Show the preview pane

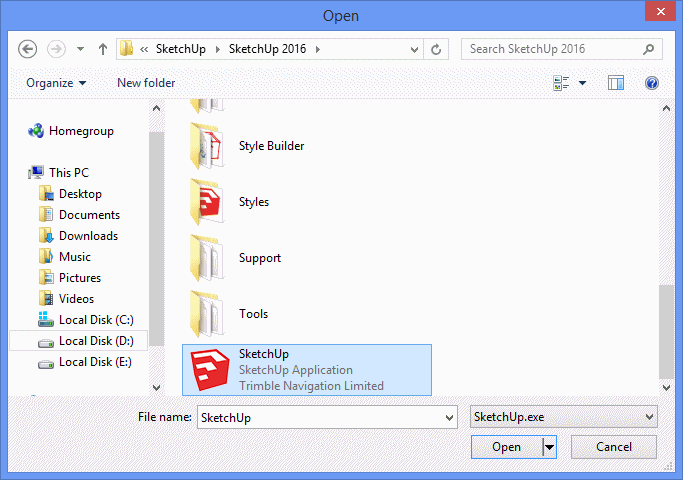615,83
